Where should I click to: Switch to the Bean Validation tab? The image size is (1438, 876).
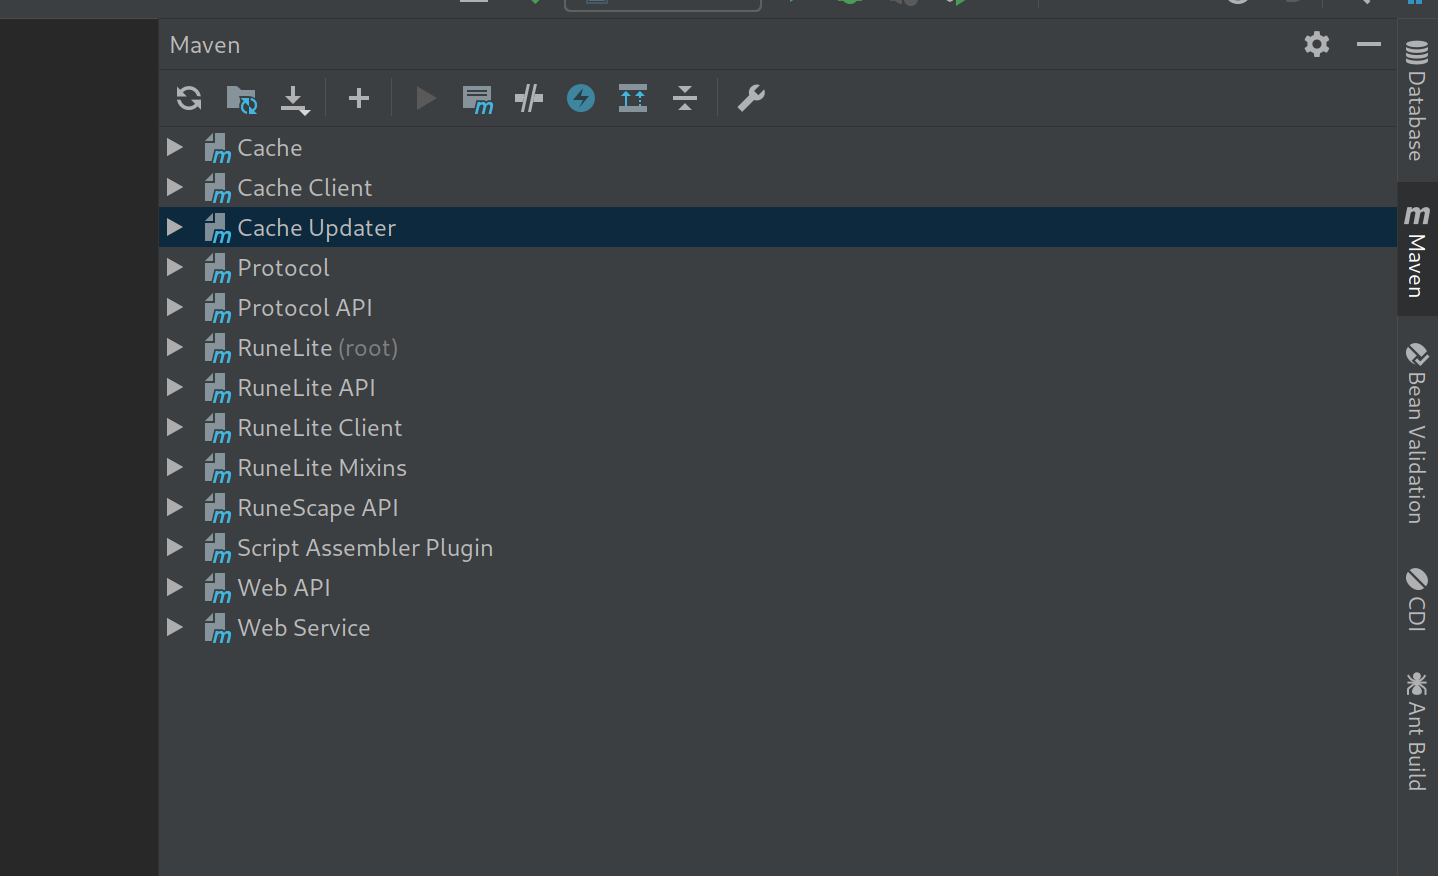pyautogui.click(x=1416, y=430)
